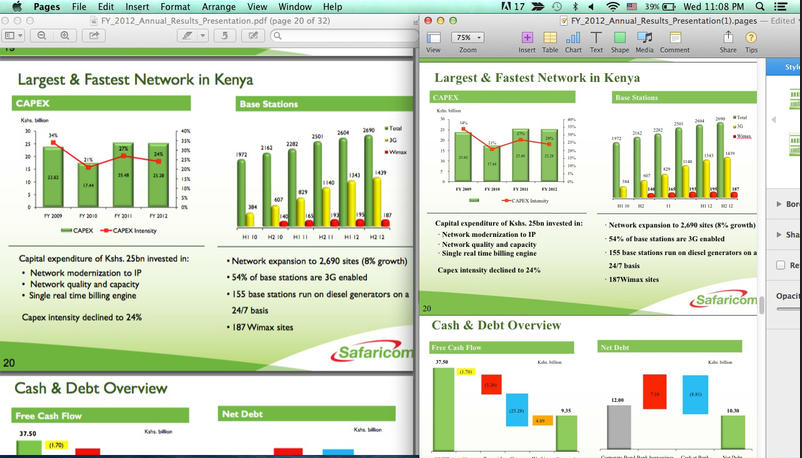Screen dimensions: 802x458
Task: Click the Preview search field
Action: coord(345,35)
